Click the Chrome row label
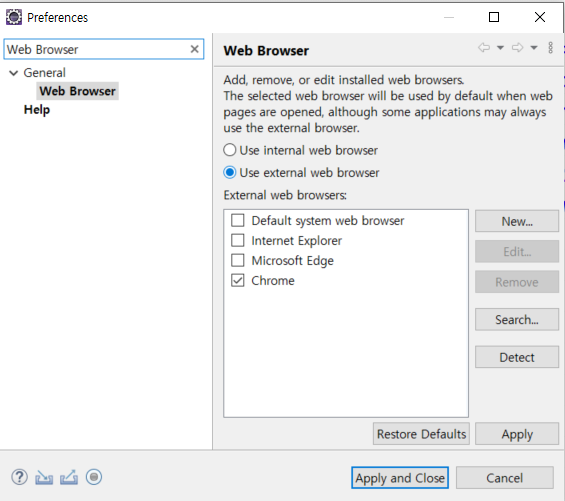This screenshot has height=501, width=565. pos(273,280)
